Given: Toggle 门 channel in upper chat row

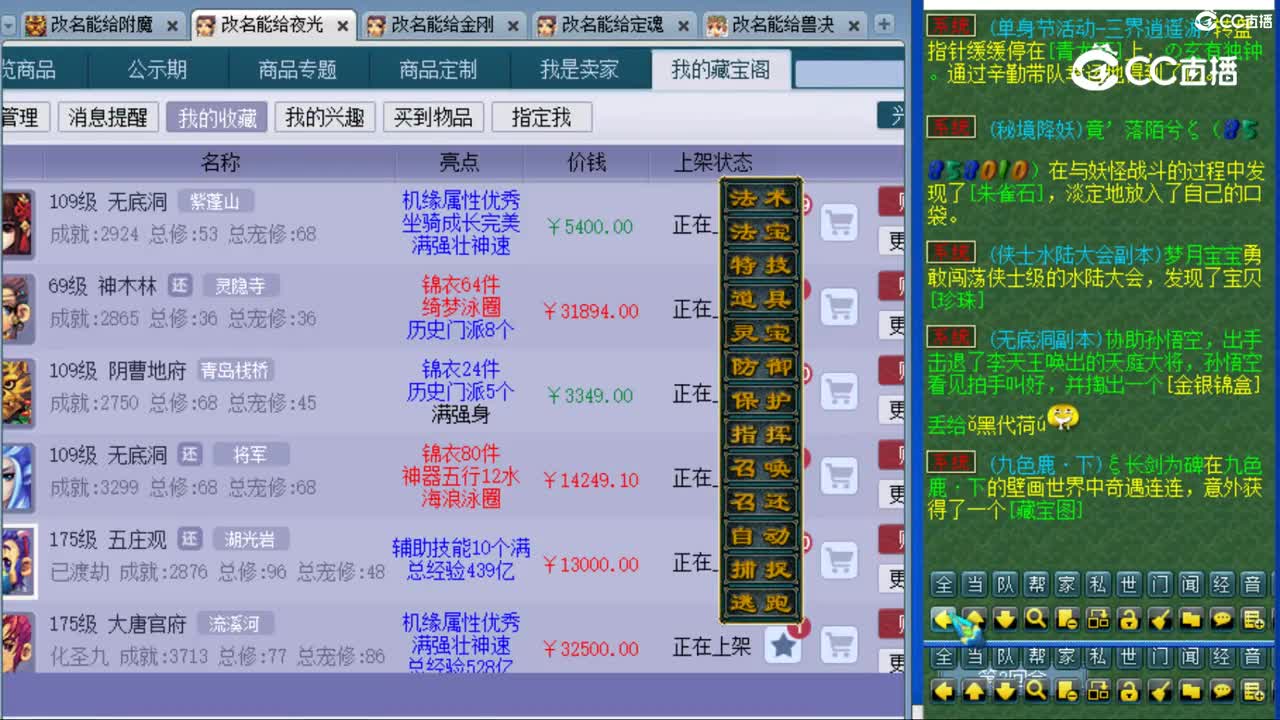Looking at the screenshot, I should (1160, 584).
